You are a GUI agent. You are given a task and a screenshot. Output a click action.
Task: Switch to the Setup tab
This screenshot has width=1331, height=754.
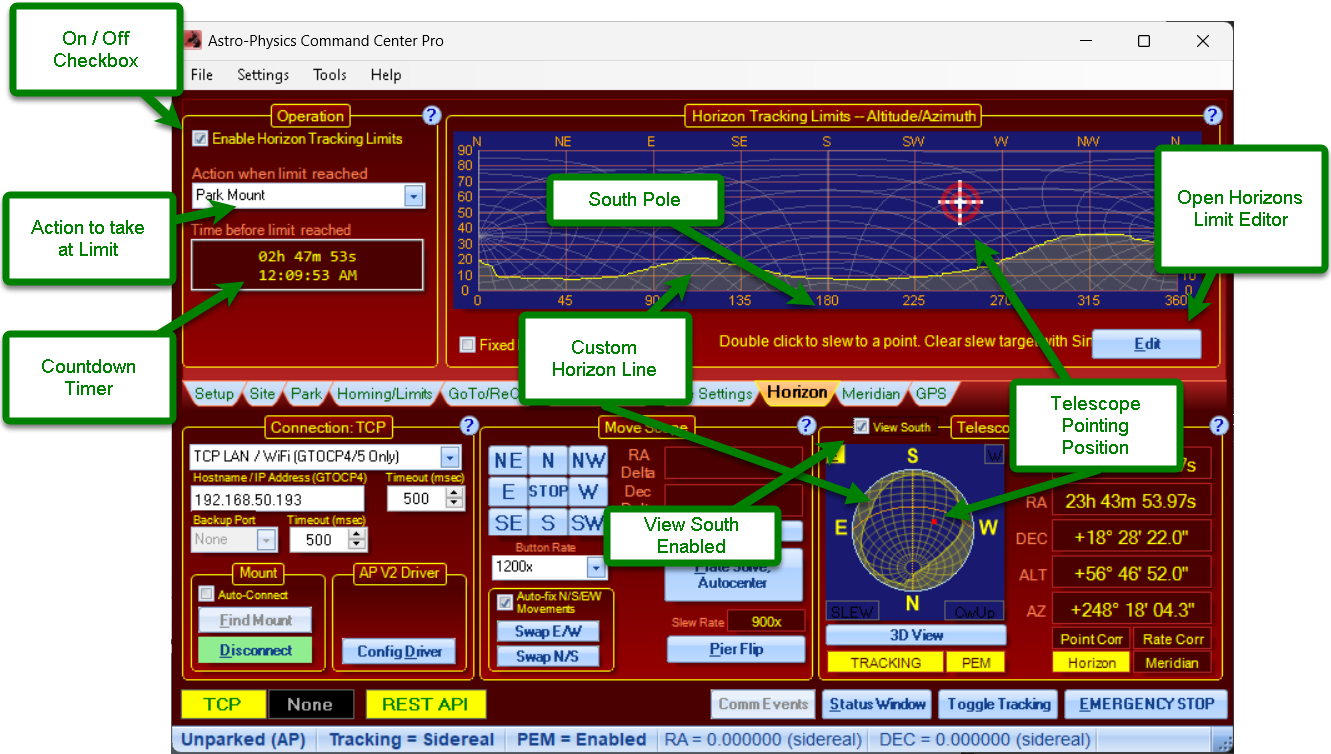(x=213, y=394)
